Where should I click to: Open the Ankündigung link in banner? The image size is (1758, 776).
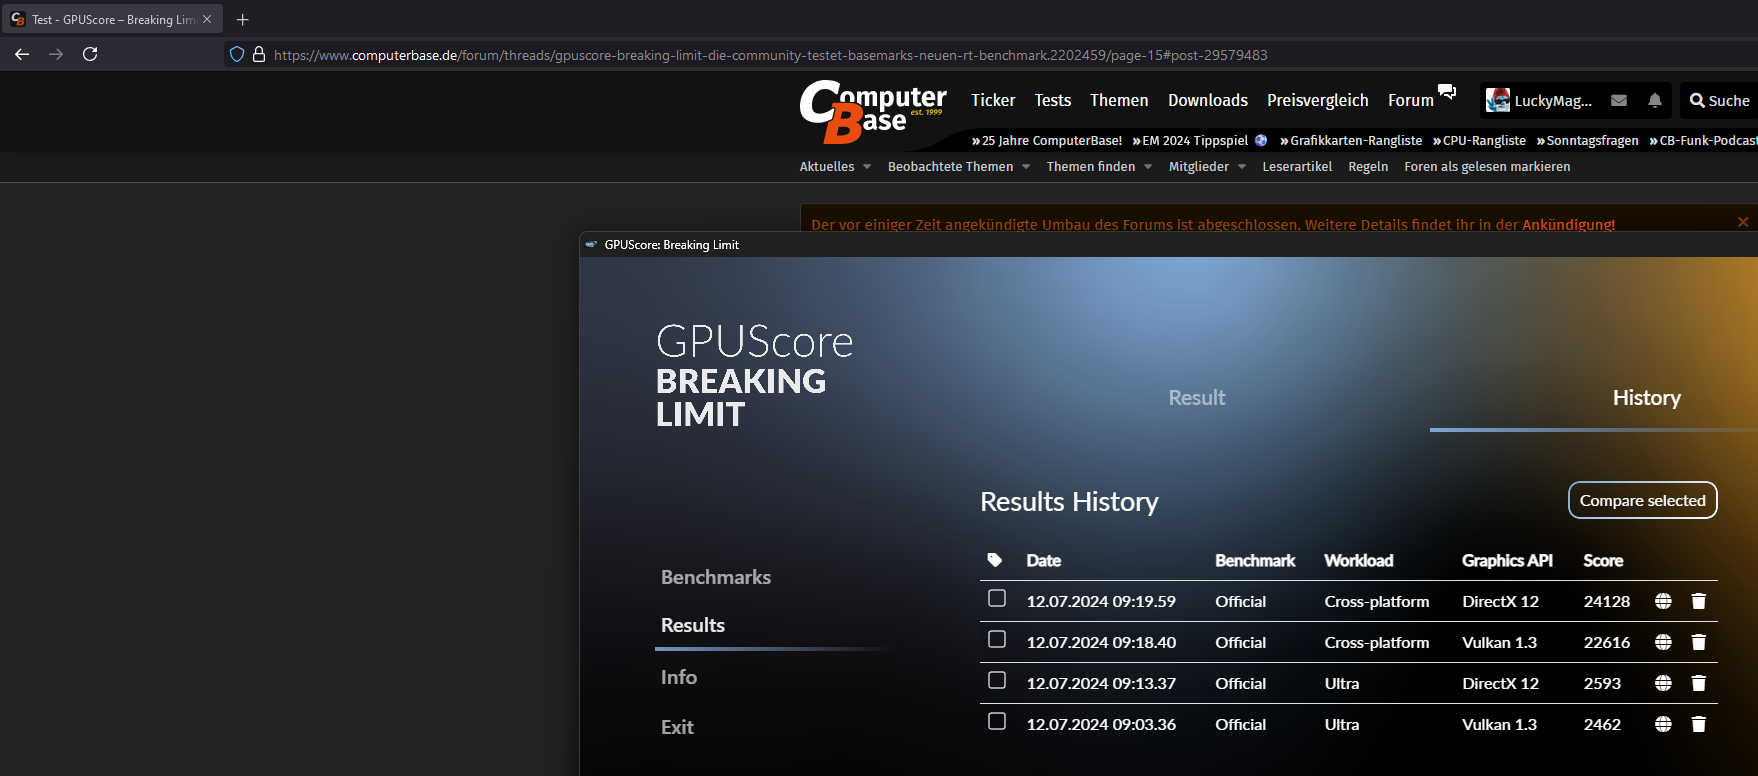(x=1568, y=225)
